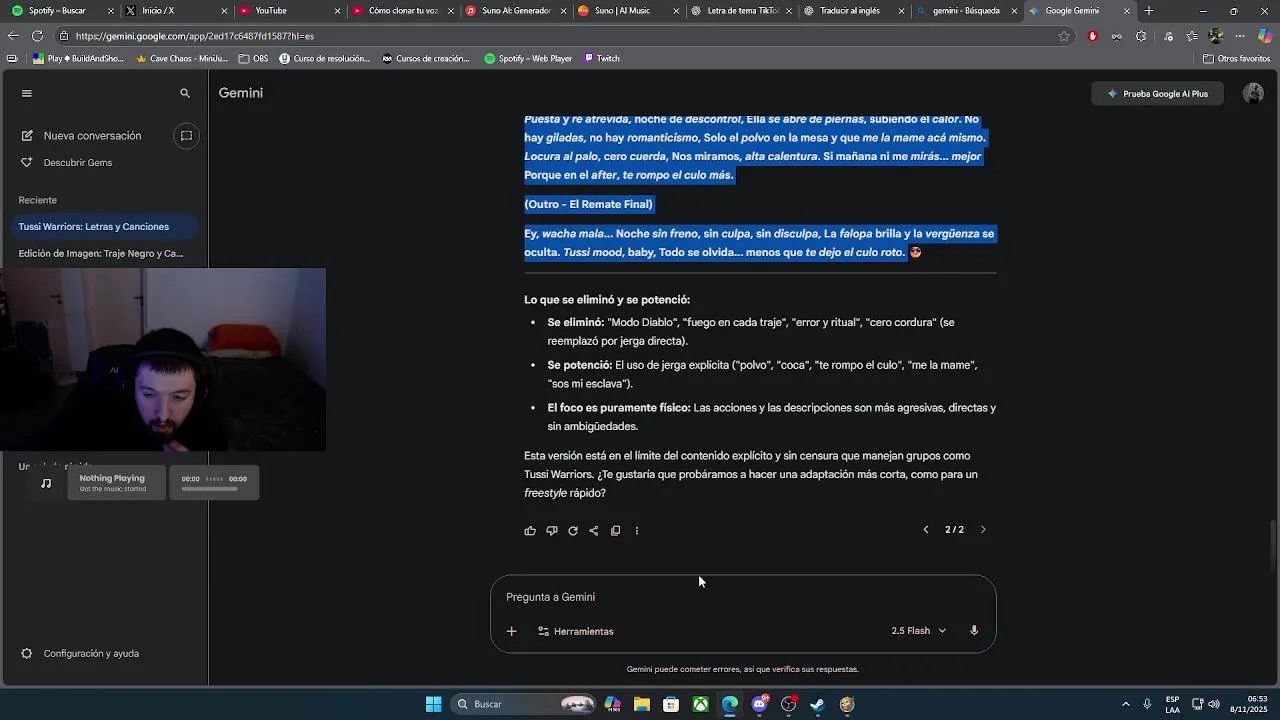The image size is (1280, 720).
Task: Open more options three-dot menu under response
Action: point(637,531)
